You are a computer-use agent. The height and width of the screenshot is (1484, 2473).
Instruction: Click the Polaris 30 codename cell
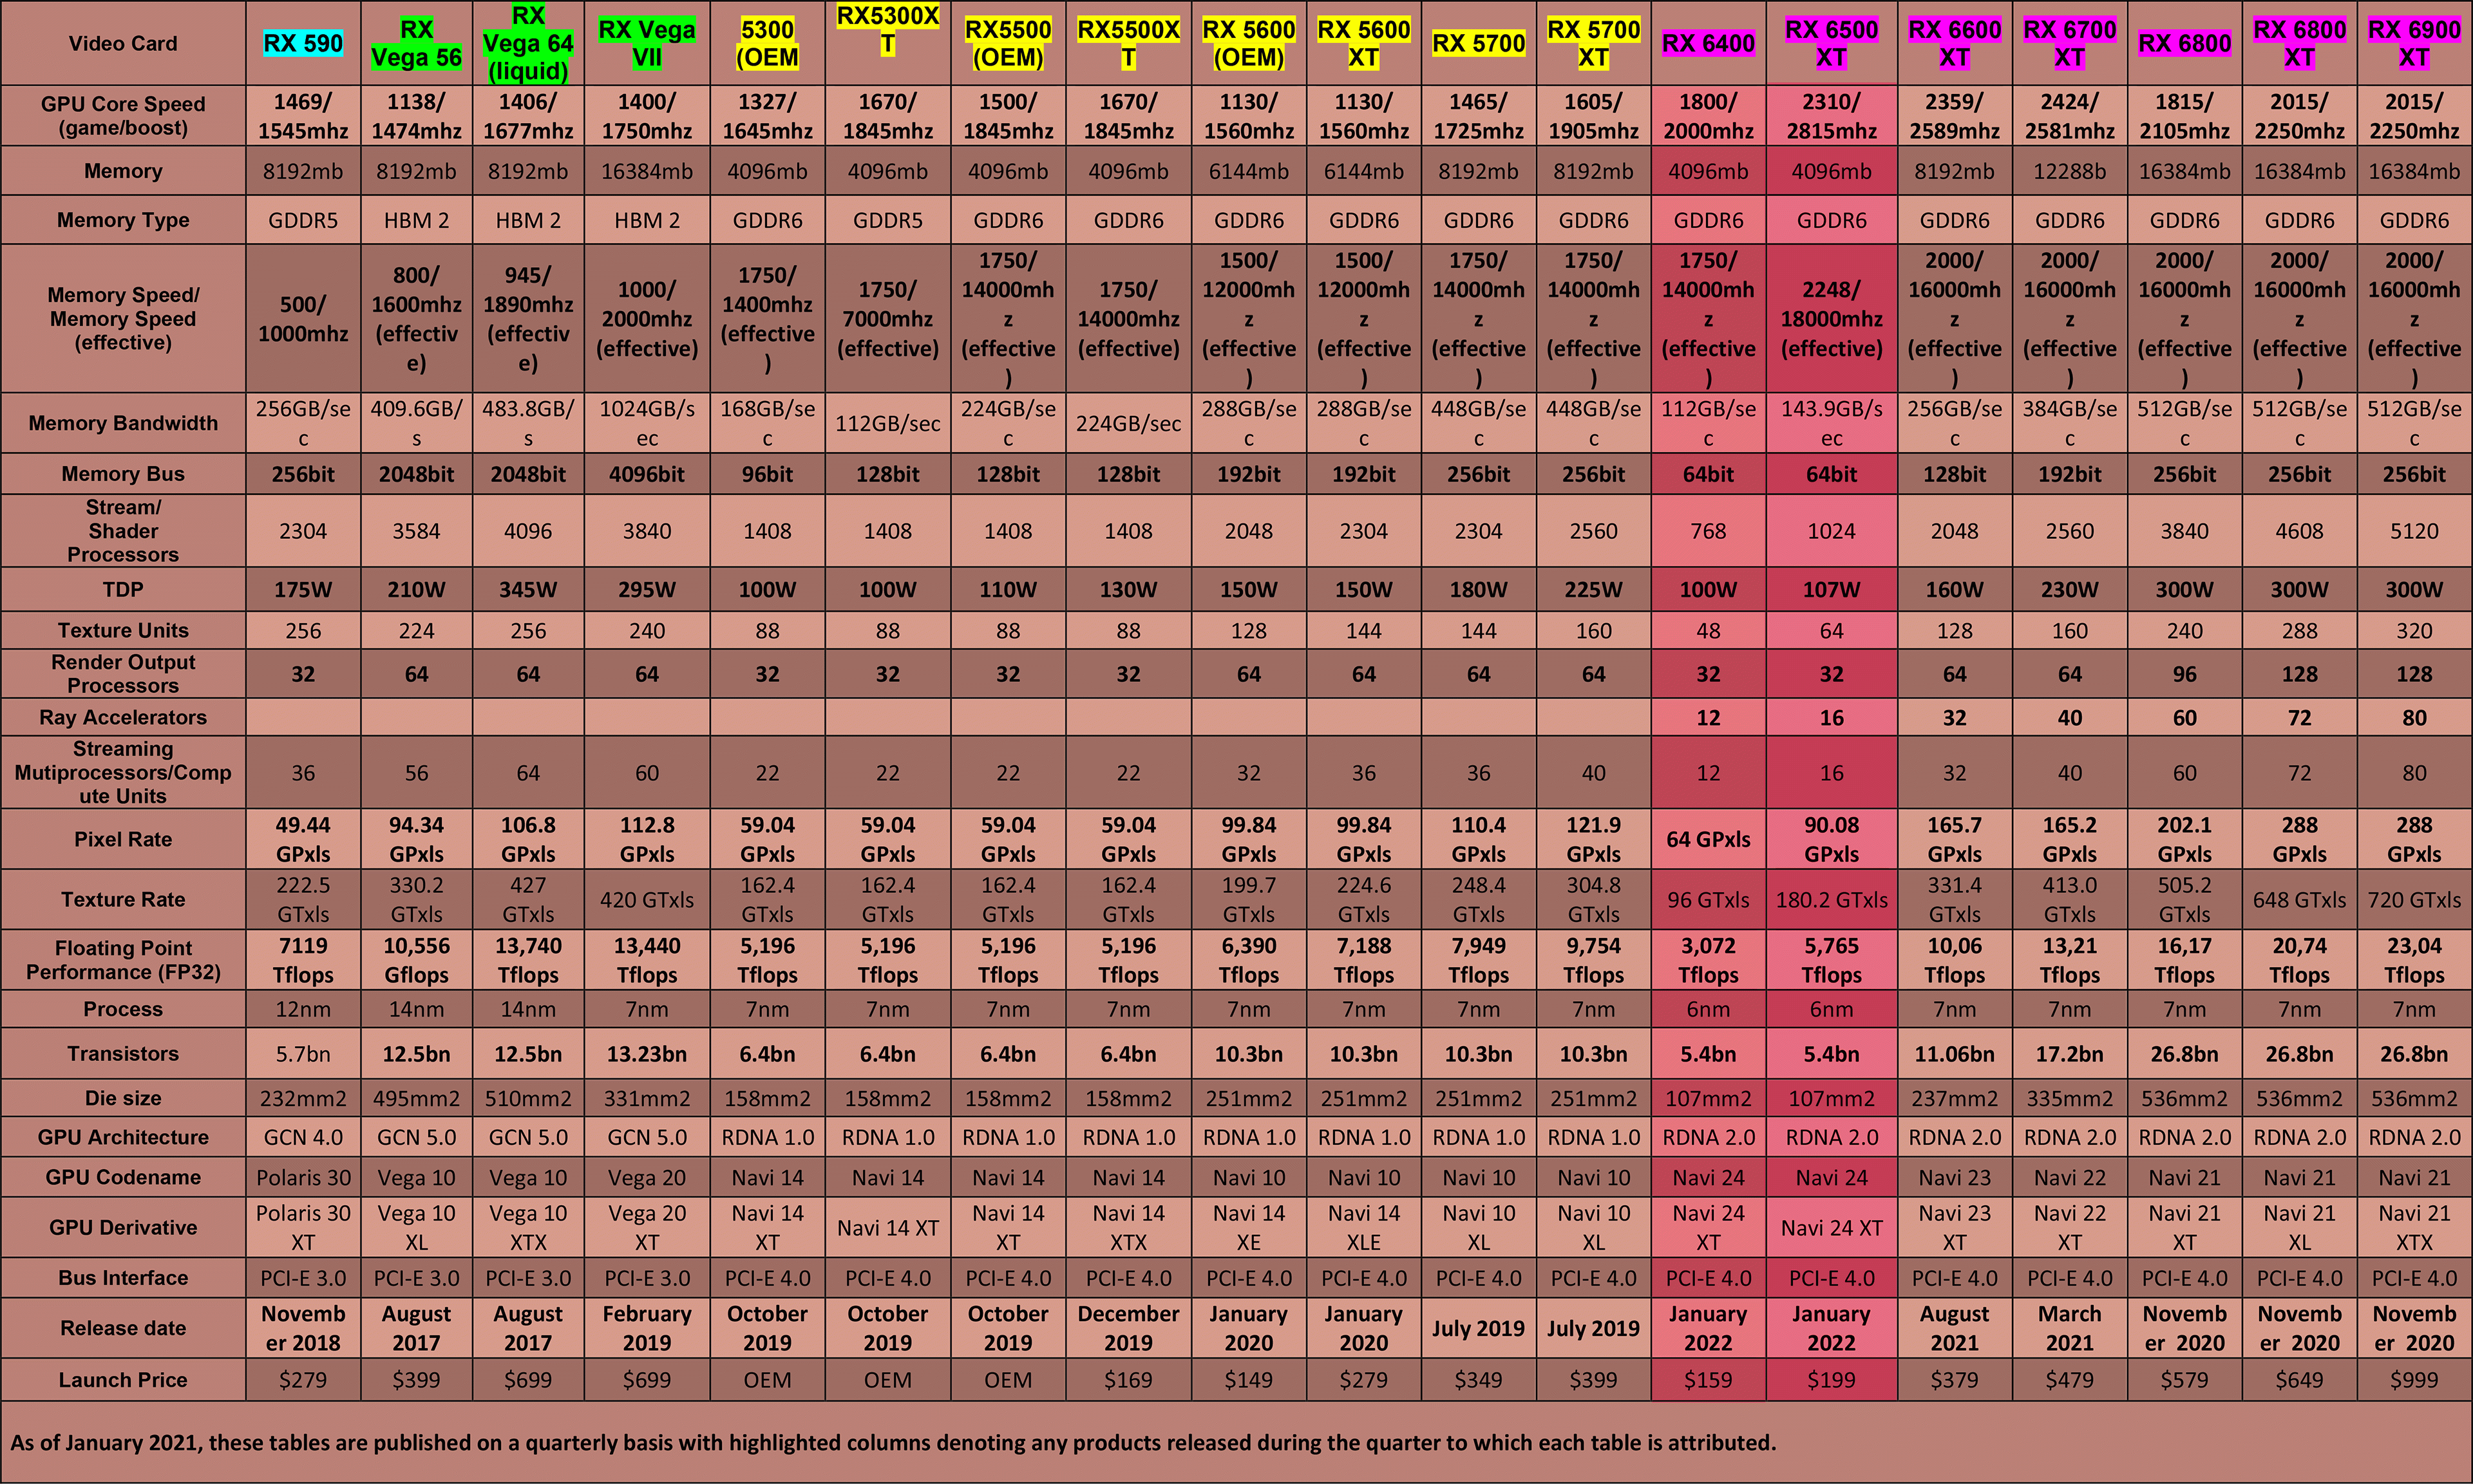pos(303,1177)
